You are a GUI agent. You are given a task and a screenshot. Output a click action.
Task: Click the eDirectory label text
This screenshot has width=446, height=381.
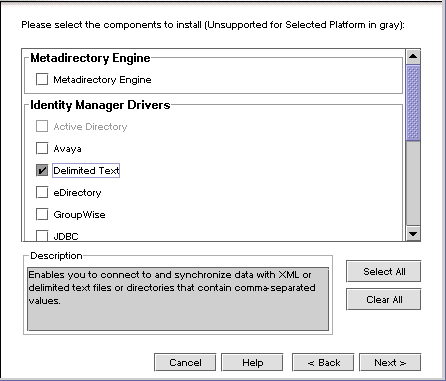[x=77, y=193]
